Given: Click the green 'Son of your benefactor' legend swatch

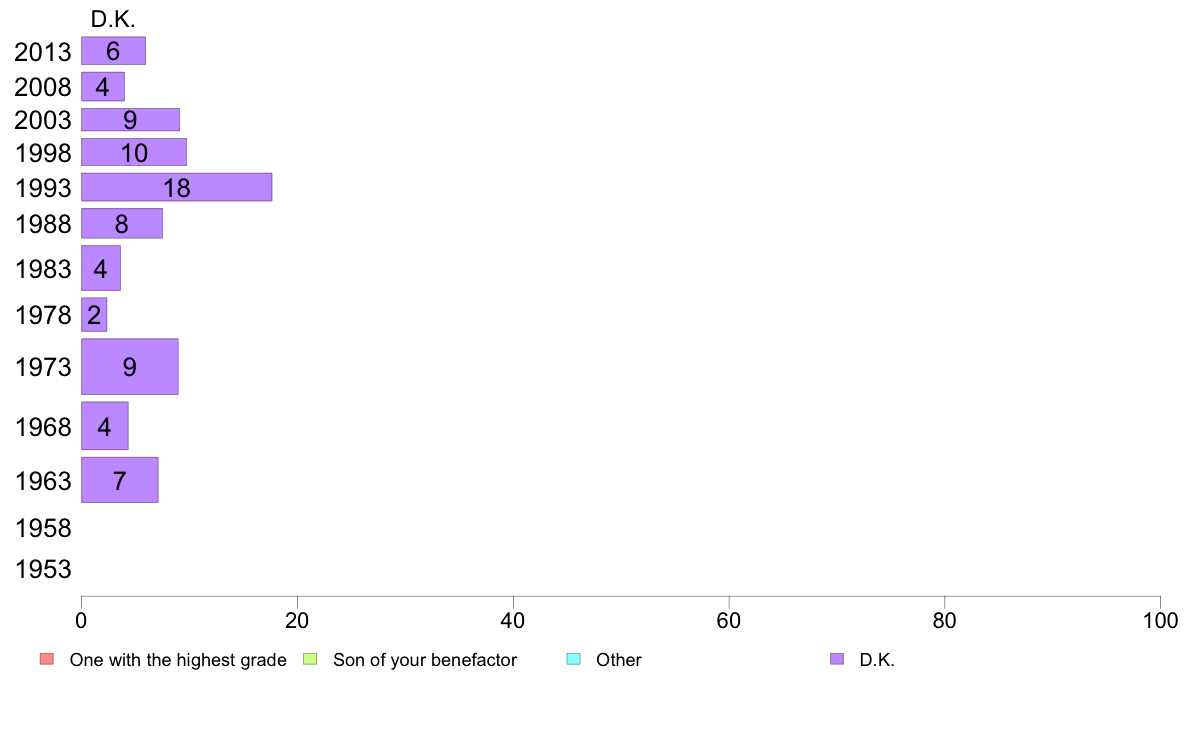Looking at the screenshot, I should point(310,659).
